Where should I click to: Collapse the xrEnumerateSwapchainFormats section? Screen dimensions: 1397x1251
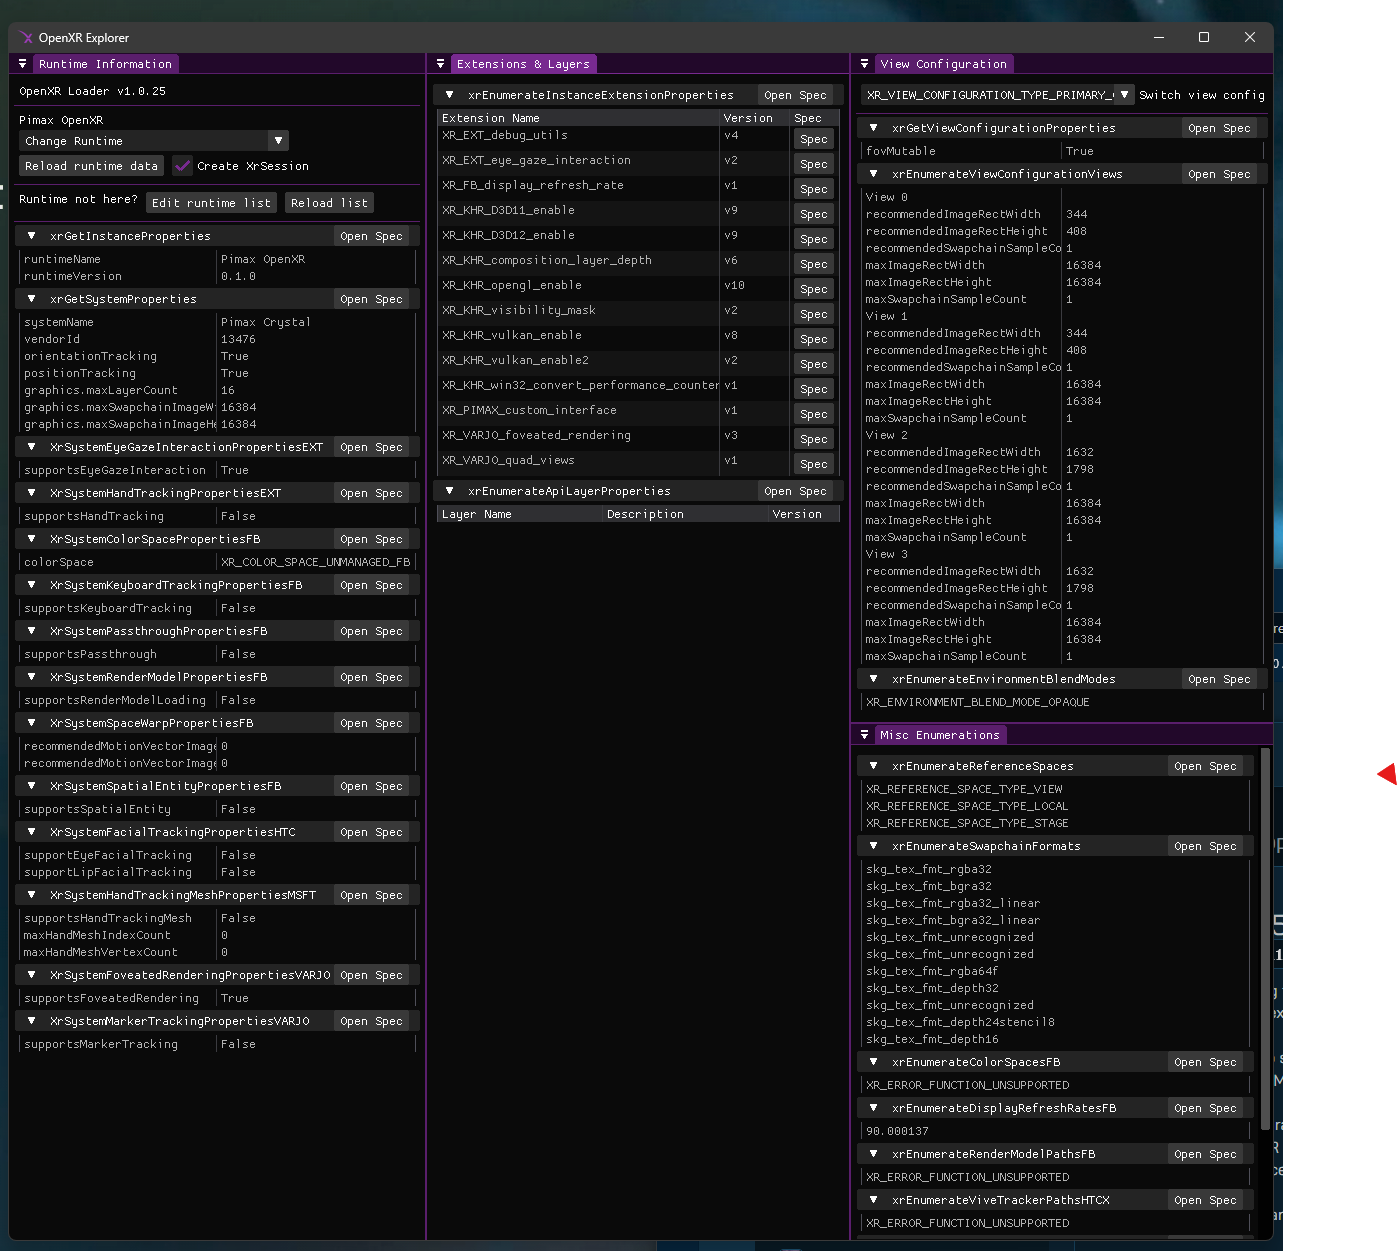click(x=873, y=846)
